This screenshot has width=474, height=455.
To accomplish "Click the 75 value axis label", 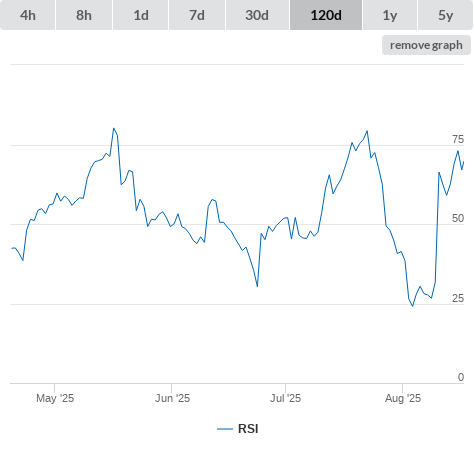I will pyautogui.click(x=458, y=139).
